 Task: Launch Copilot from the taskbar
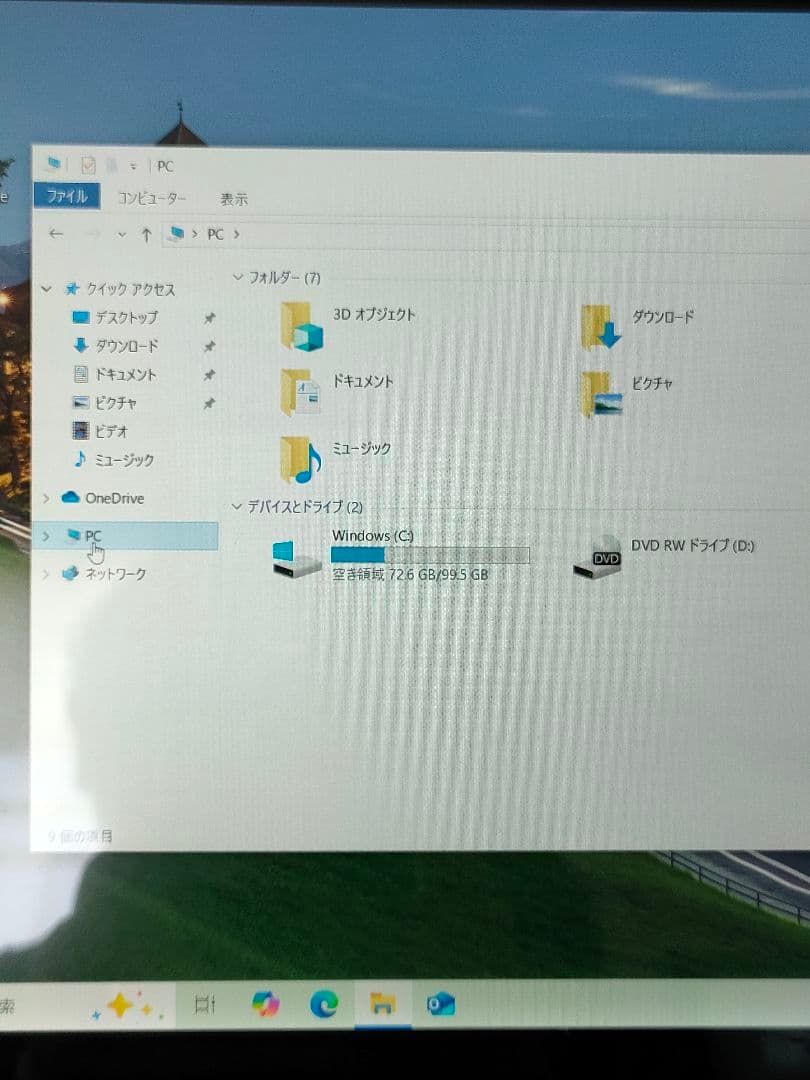click(265, 1004)
